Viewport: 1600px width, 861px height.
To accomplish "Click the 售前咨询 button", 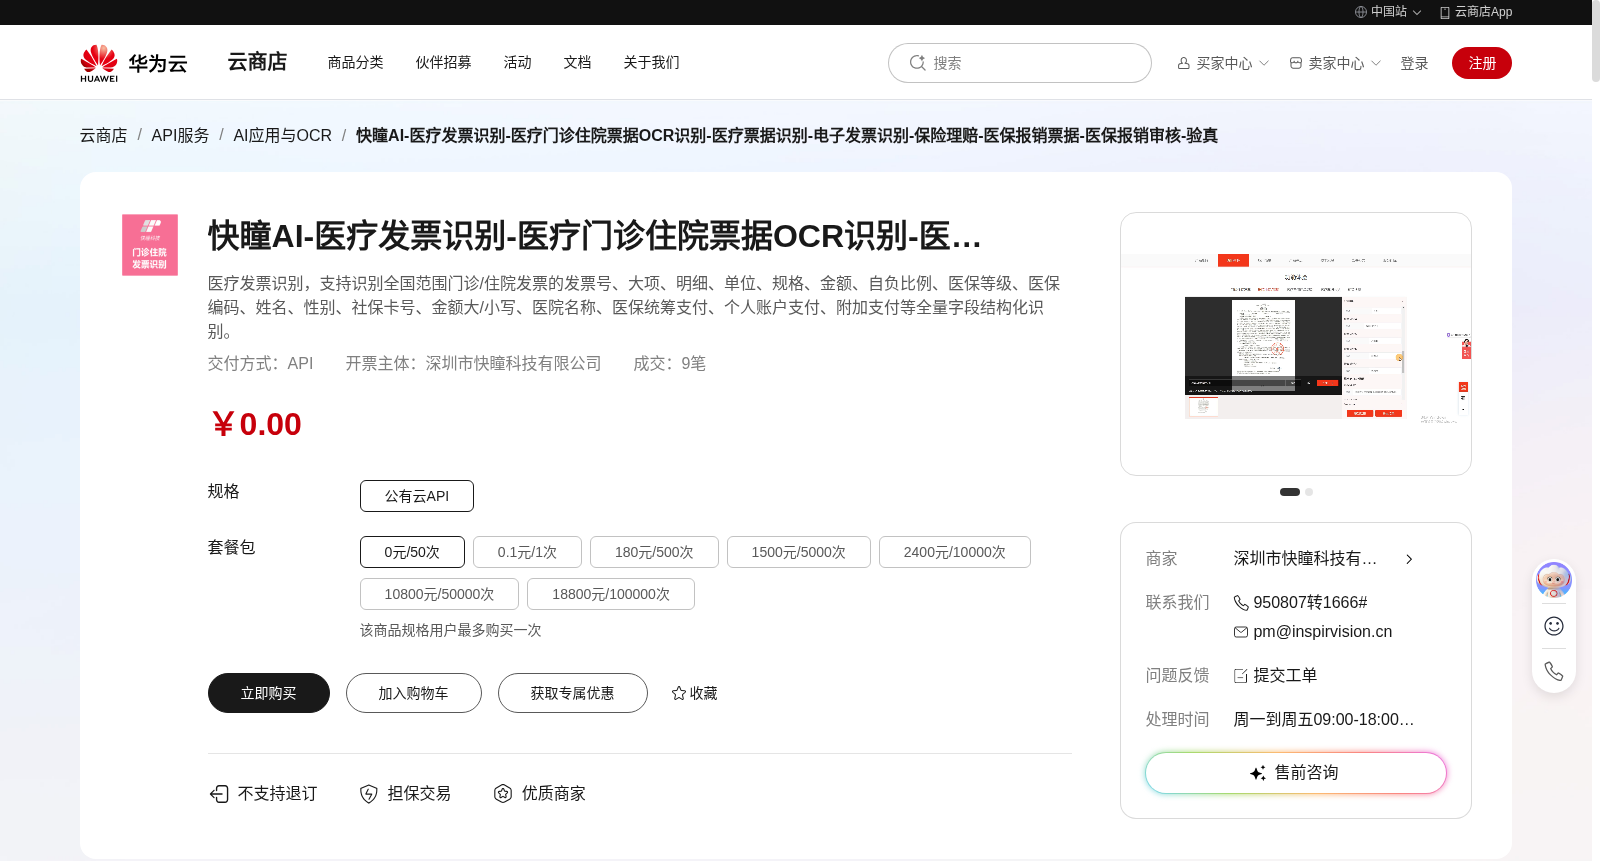I will coord(1296,773).
